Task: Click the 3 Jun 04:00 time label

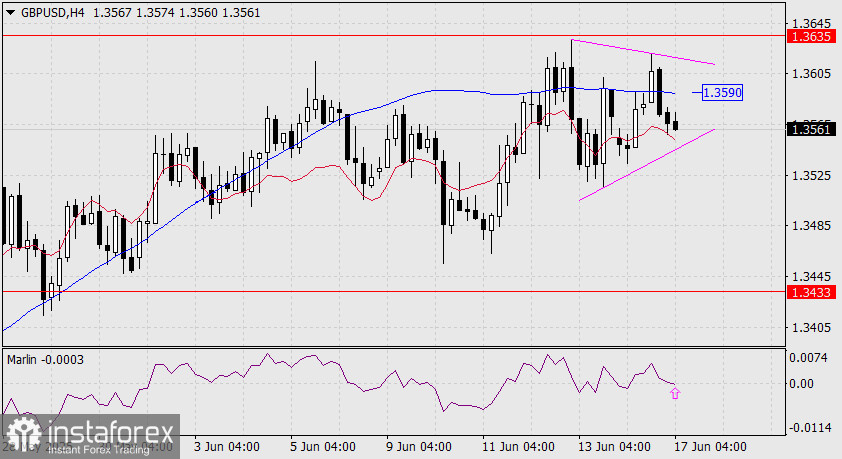Action: (227, 447)
